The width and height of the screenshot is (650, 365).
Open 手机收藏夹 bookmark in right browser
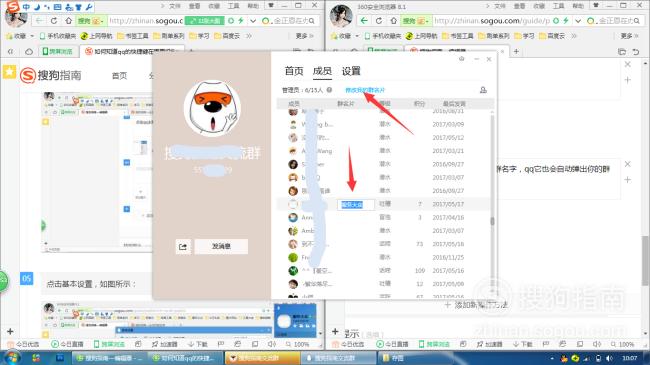tap(383, 36)
